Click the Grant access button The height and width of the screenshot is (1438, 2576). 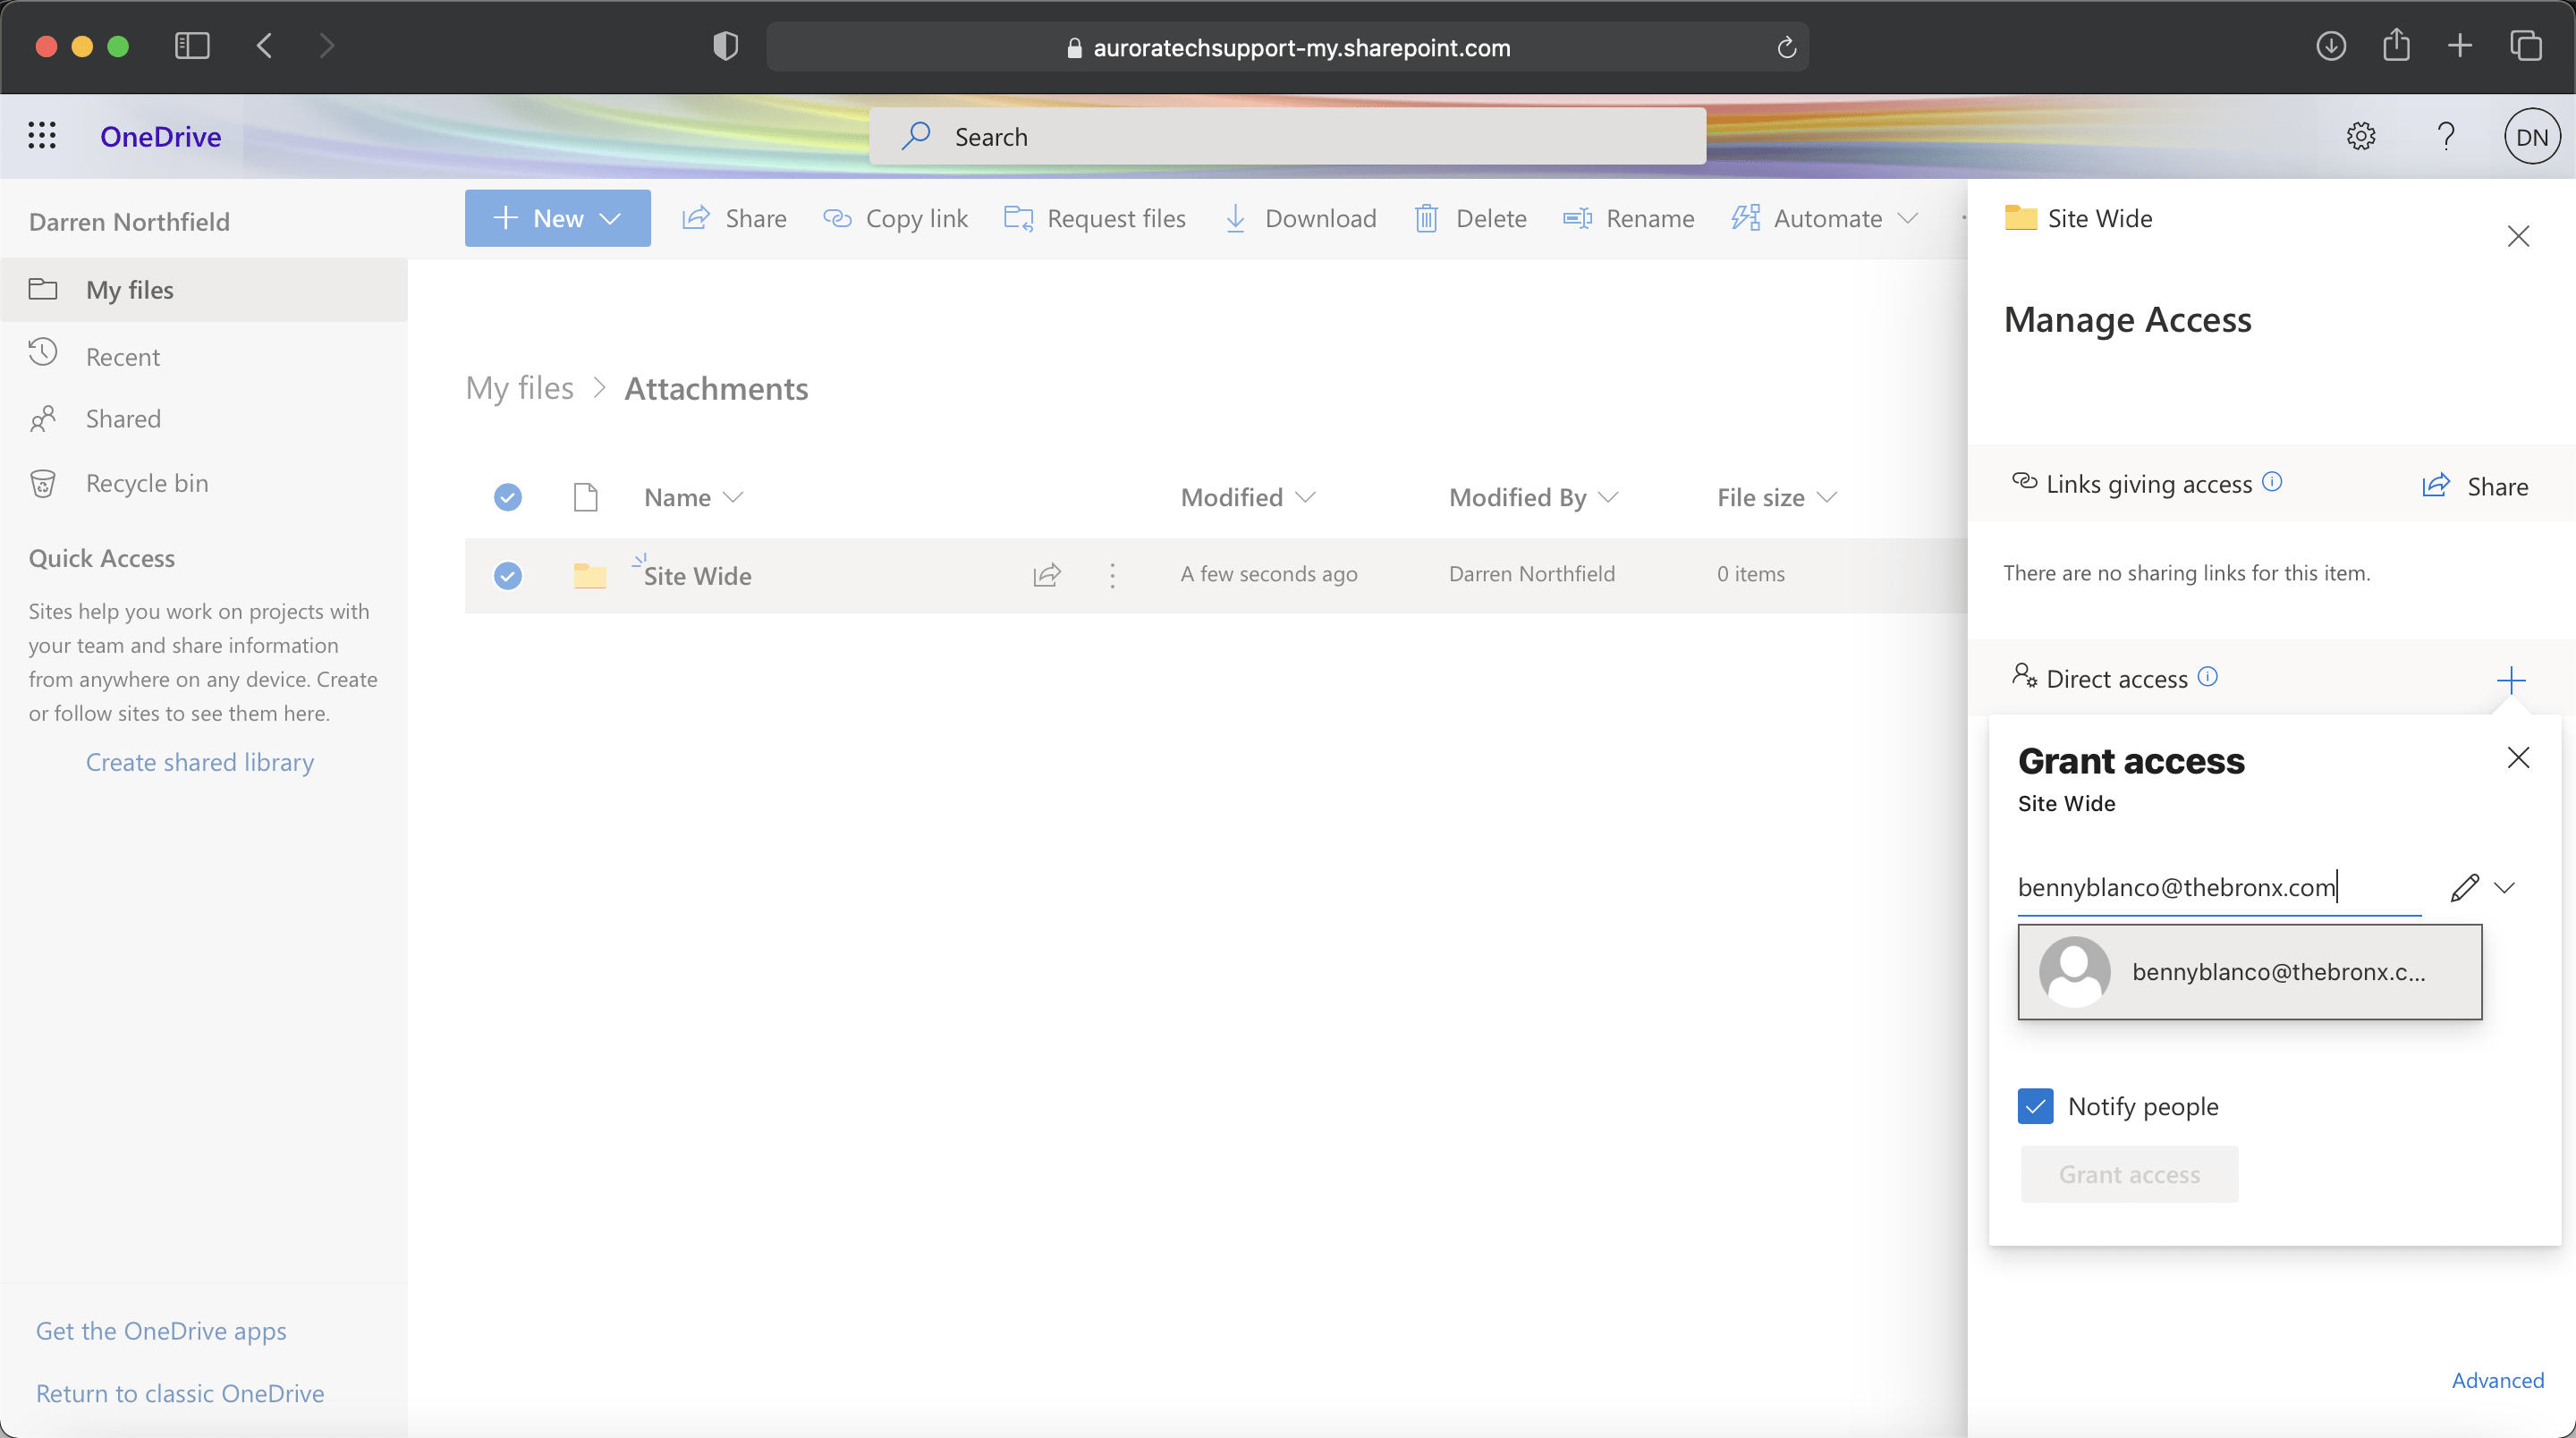pos(2129,1172)
